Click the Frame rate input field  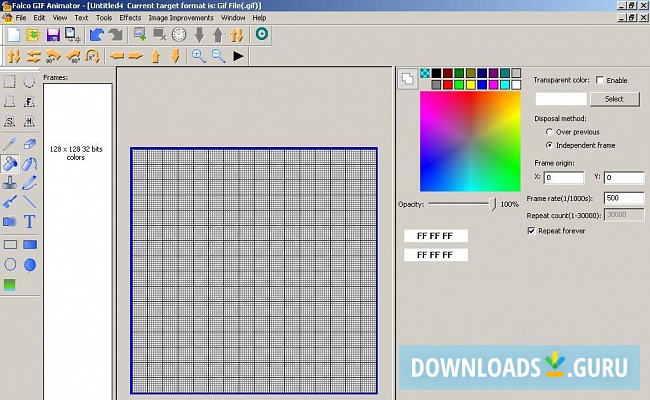624,198
